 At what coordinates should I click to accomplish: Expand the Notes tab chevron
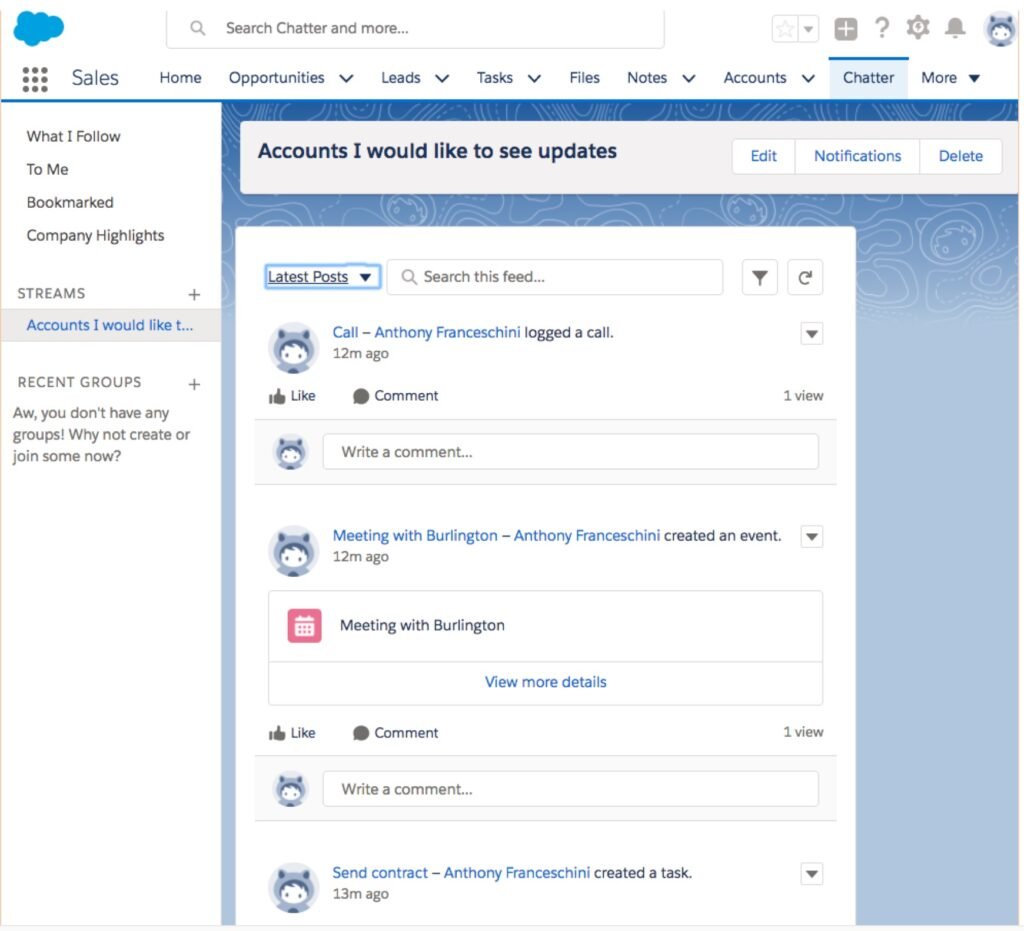(688, 78)
